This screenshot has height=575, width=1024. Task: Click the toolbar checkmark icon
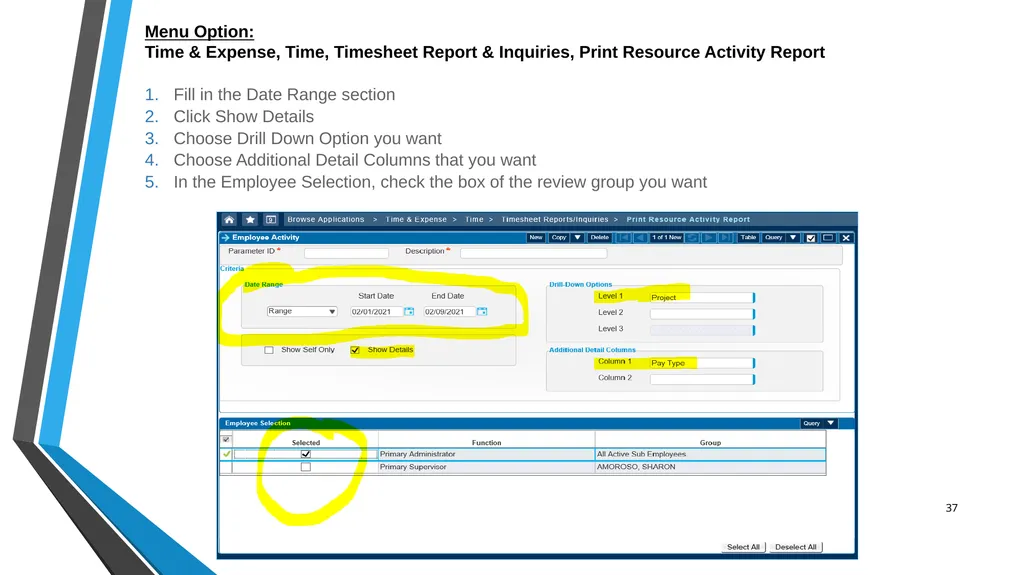811,238
